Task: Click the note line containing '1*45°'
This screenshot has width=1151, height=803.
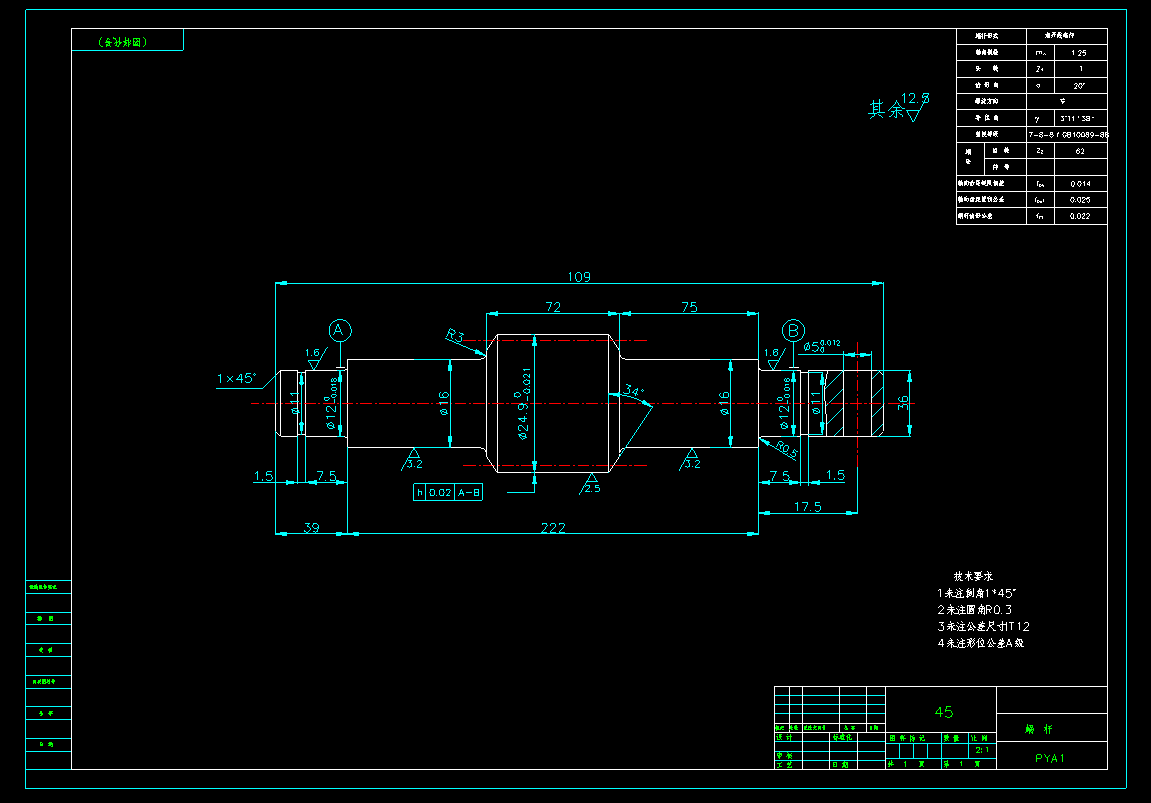Action: click(x=976, y=593)
